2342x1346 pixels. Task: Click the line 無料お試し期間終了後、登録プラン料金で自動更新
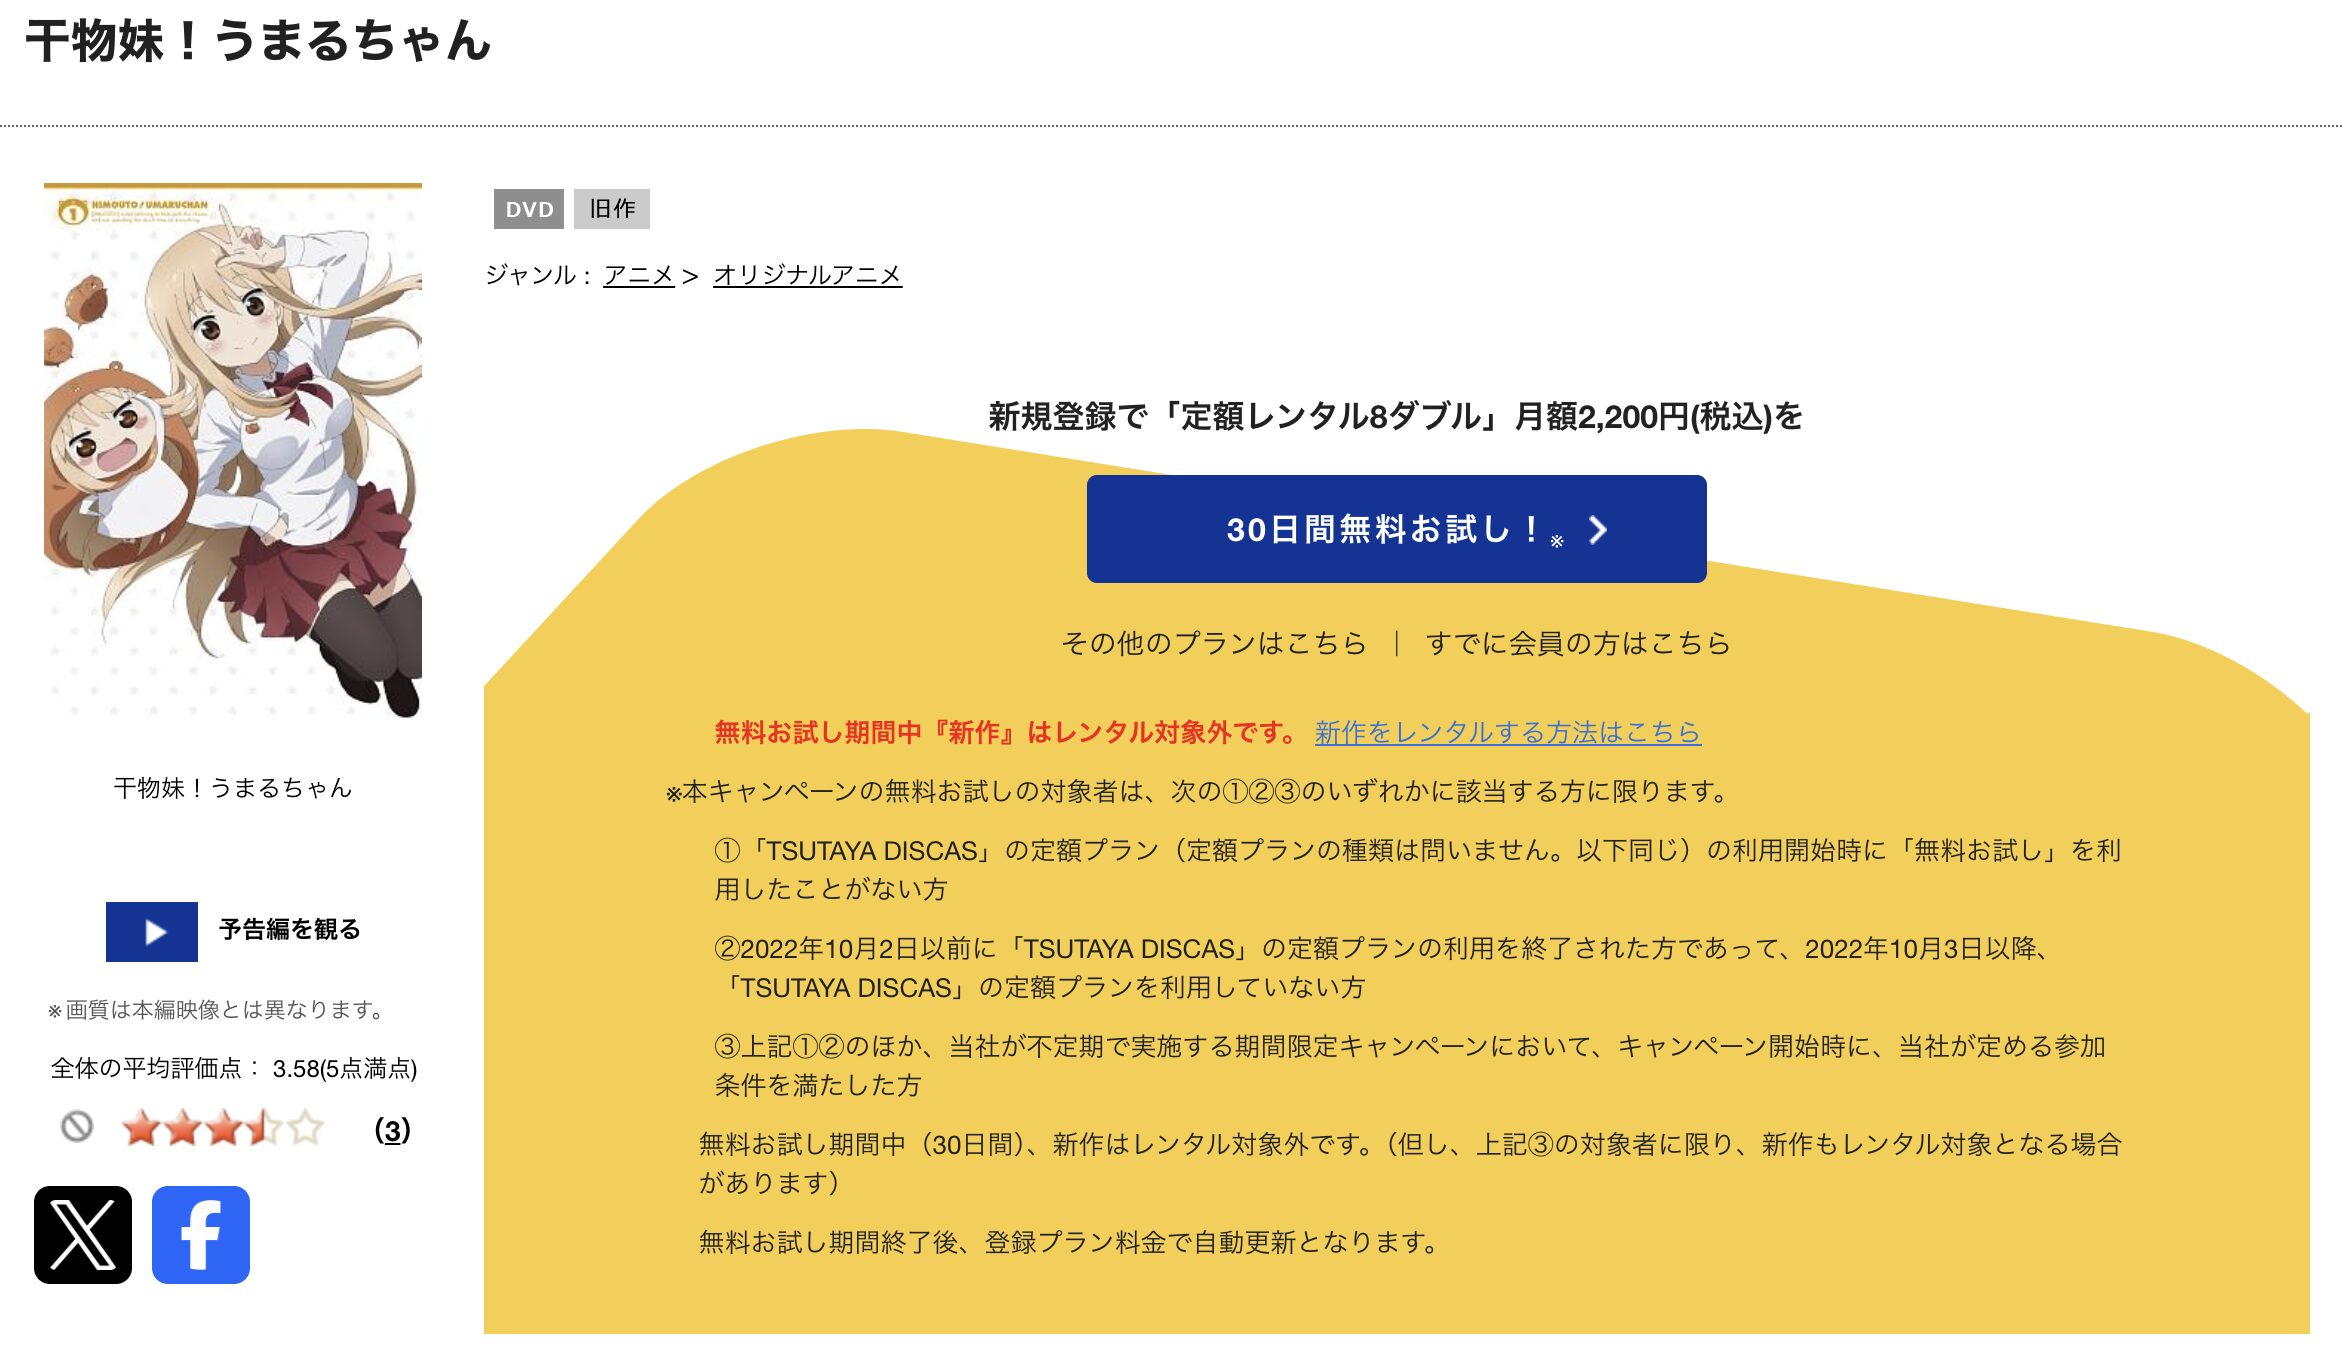(1069, 1242)
